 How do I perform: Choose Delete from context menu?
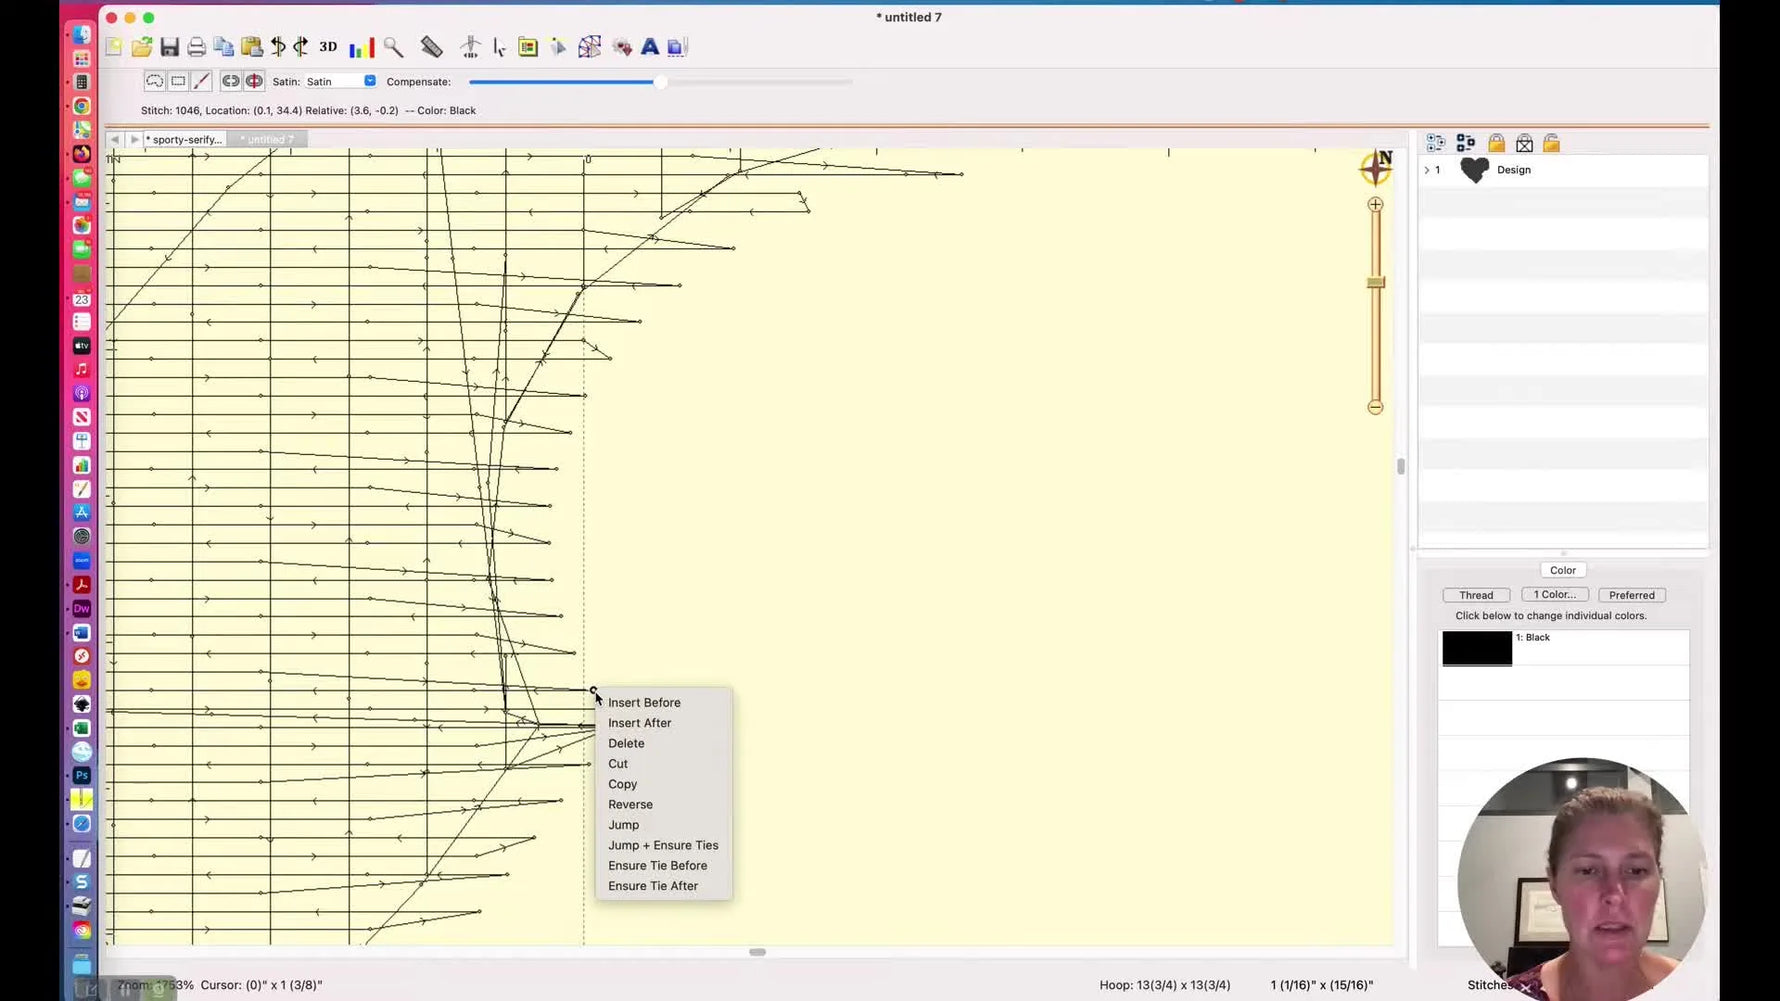pyautogui.click(x=626, y=743)
